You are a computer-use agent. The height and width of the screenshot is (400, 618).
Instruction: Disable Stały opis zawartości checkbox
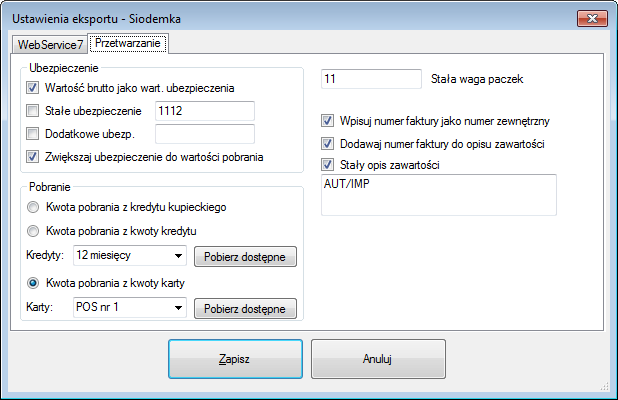tap(328, 164)
